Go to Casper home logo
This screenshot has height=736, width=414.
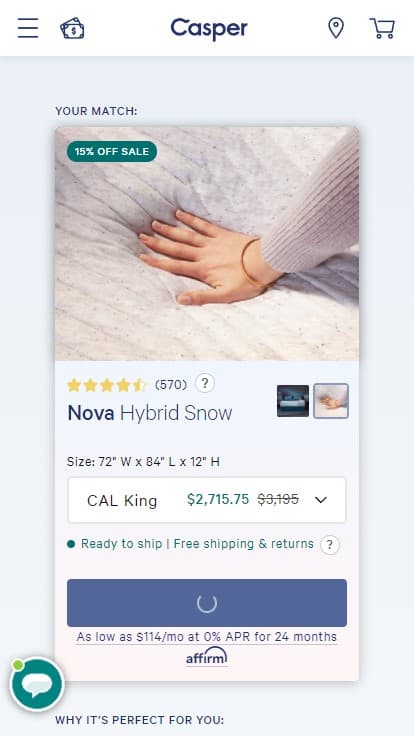click(208, 29)
